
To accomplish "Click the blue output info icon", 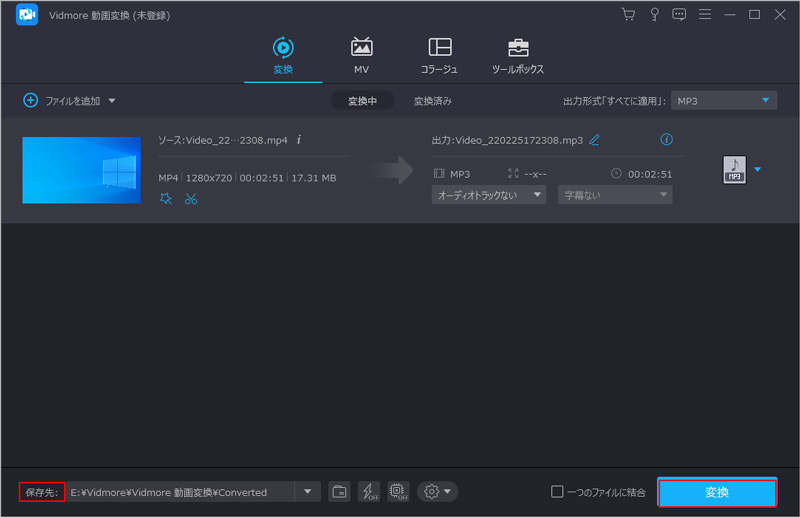I will tap(666, 139).
